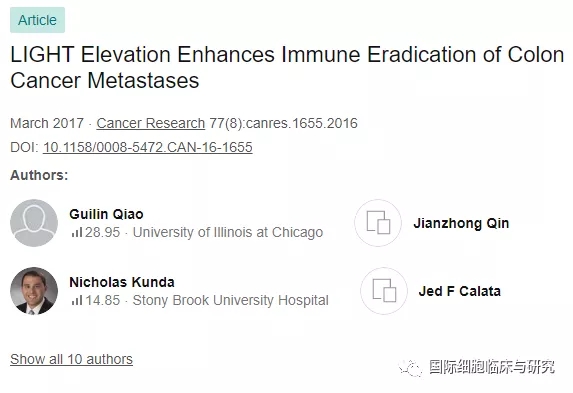Click Nicholas Kunda's score bars icon

[x=77, y=300]
